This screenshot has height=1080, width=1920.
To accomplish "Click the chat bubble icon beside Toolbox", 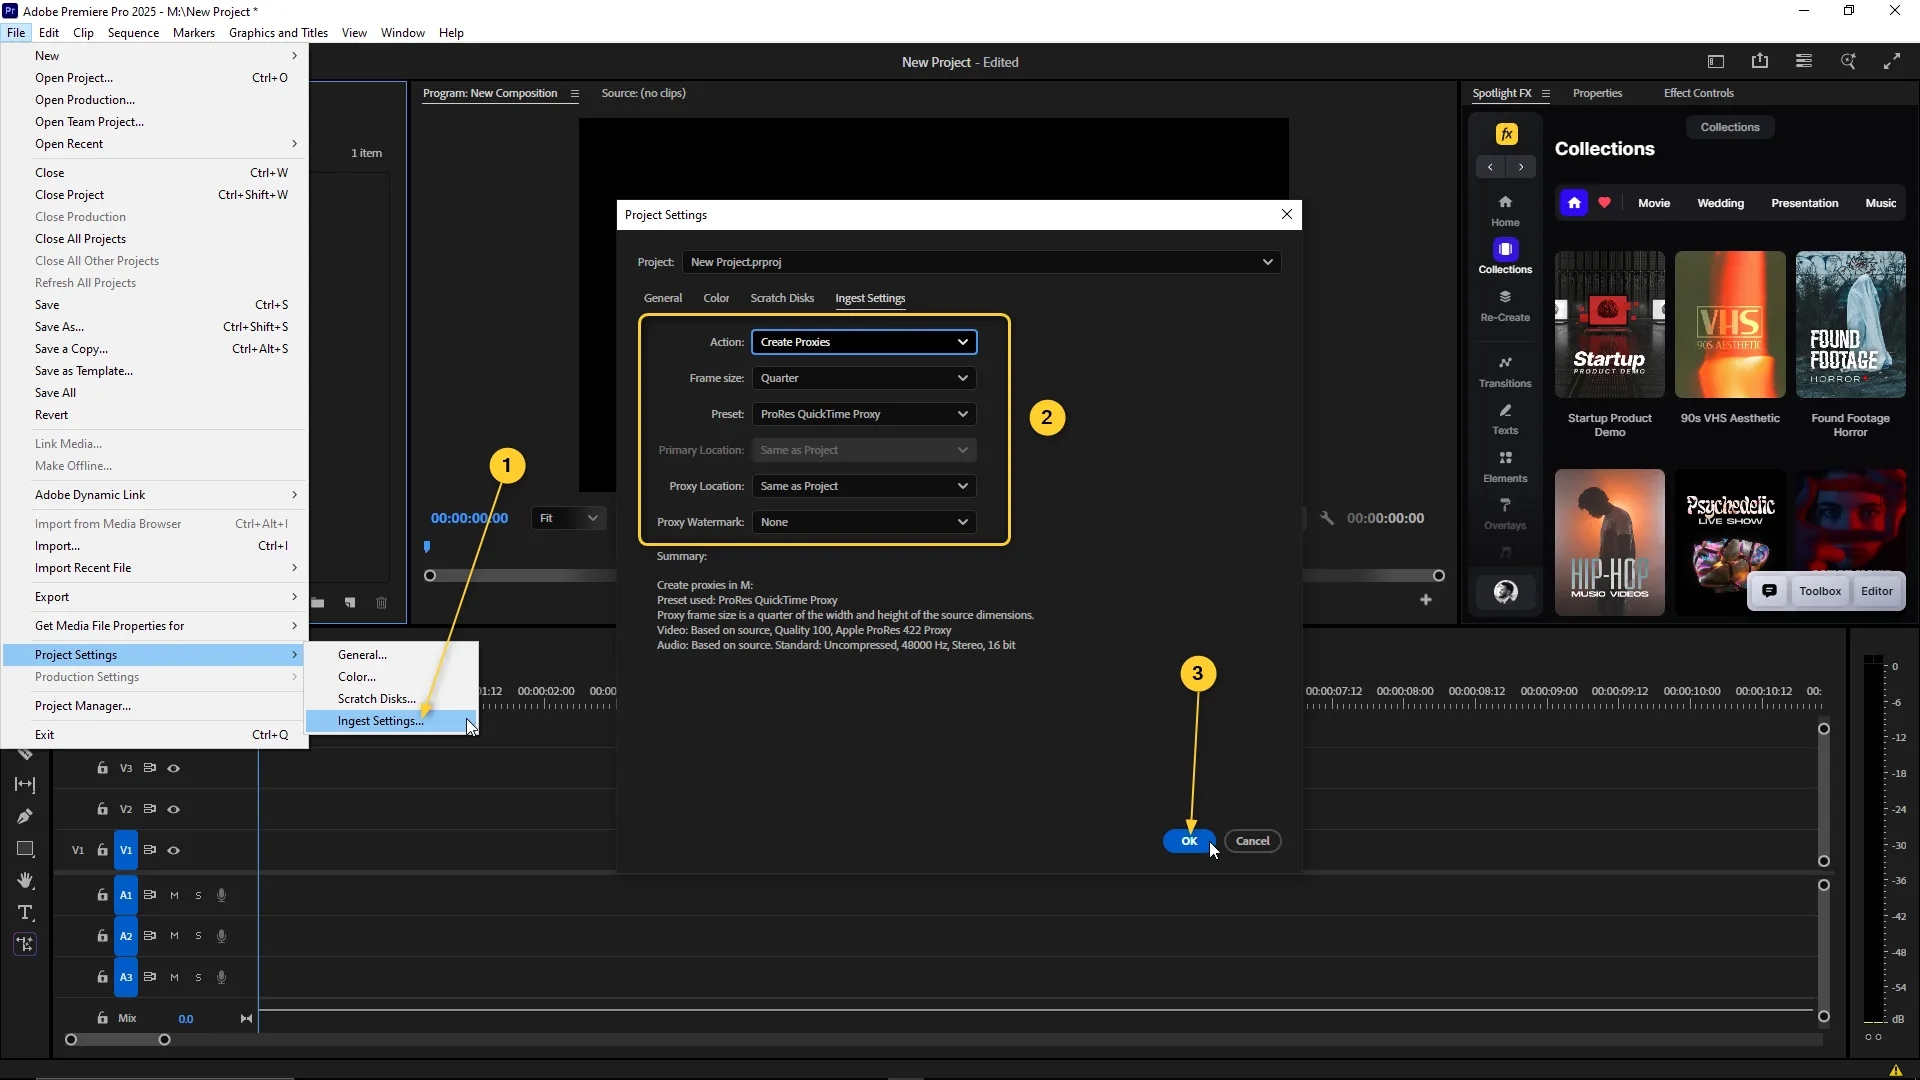I will (1769, 591).
